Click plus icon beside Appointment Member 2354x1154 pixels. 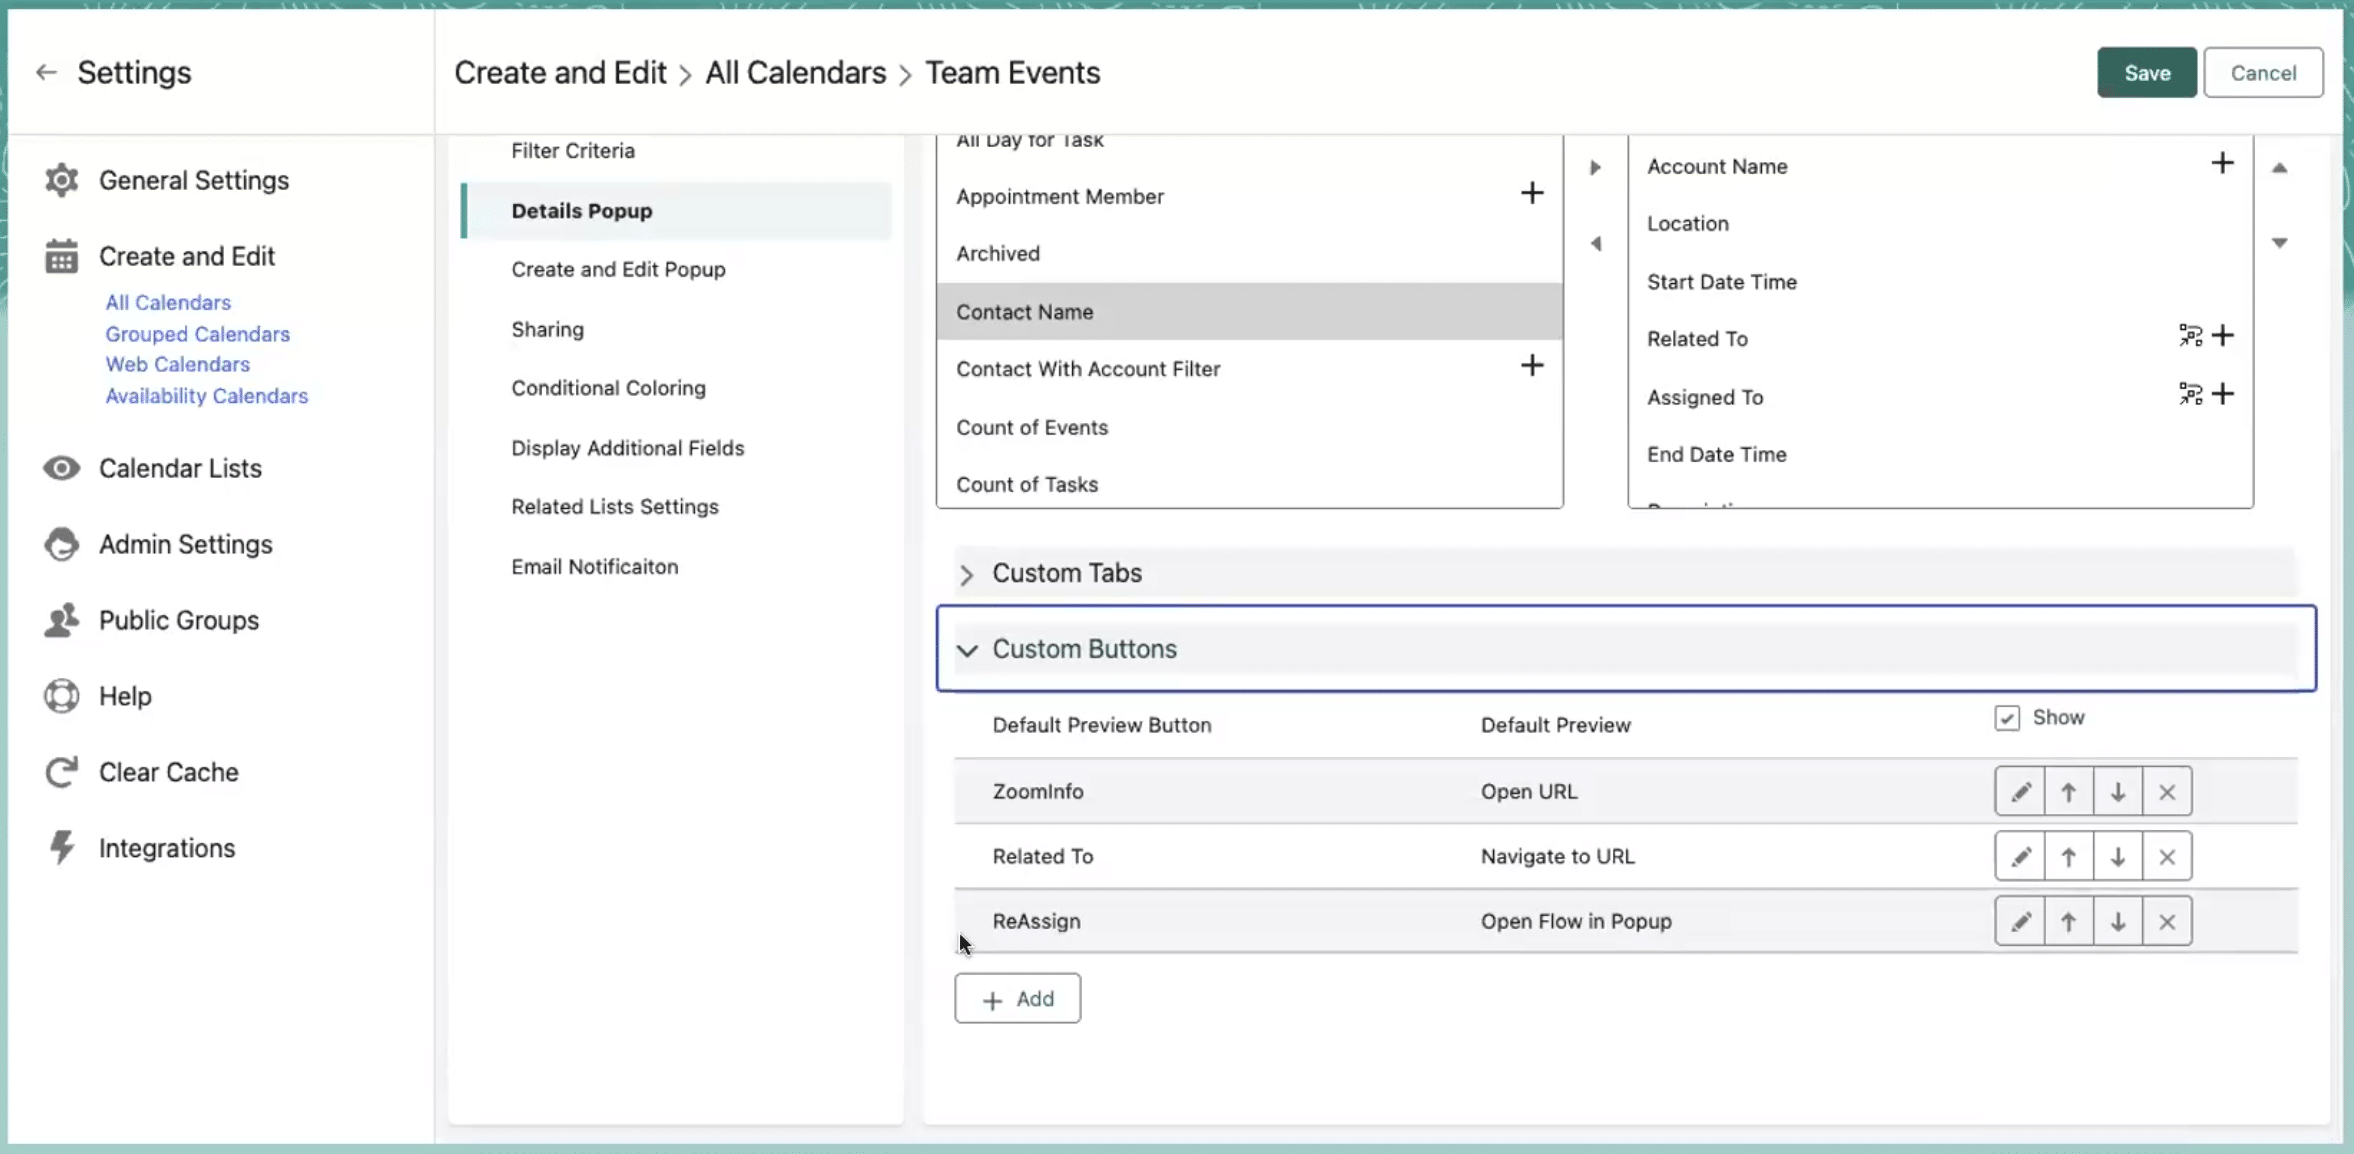[x=1532, y=193]
